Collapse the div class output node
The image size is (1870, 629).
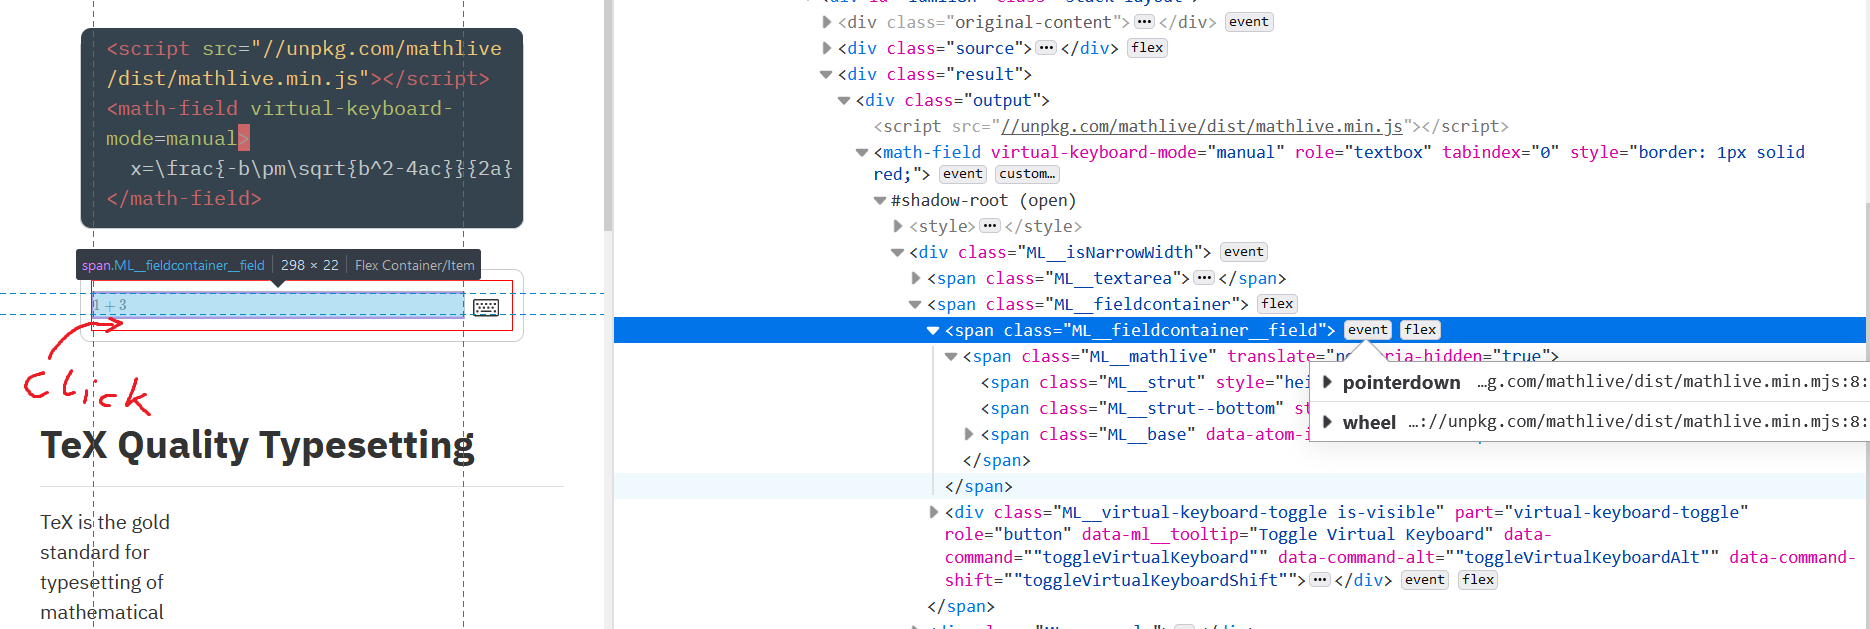click(844, 100)
